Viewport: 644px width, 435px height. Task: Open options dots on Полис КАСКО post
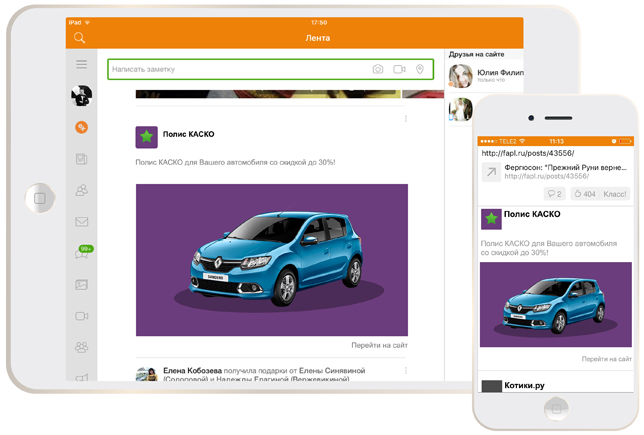point(406,119)
